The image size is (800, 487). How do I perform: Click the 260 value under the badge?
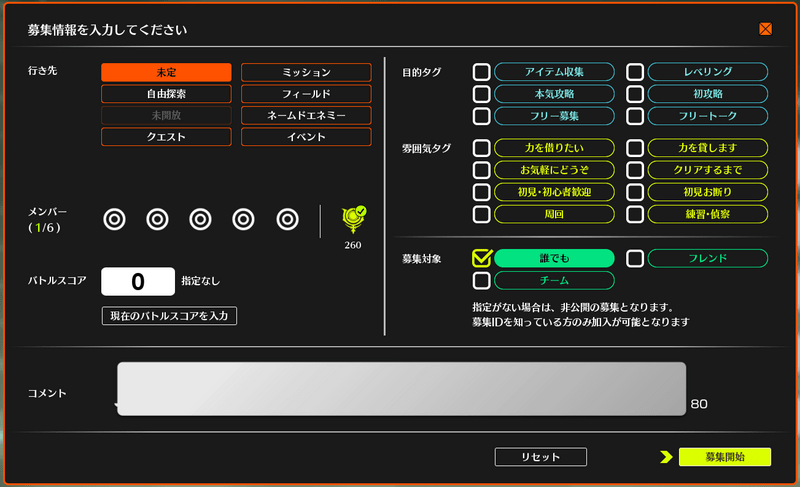pyautogui.click(x=353, y=245)
